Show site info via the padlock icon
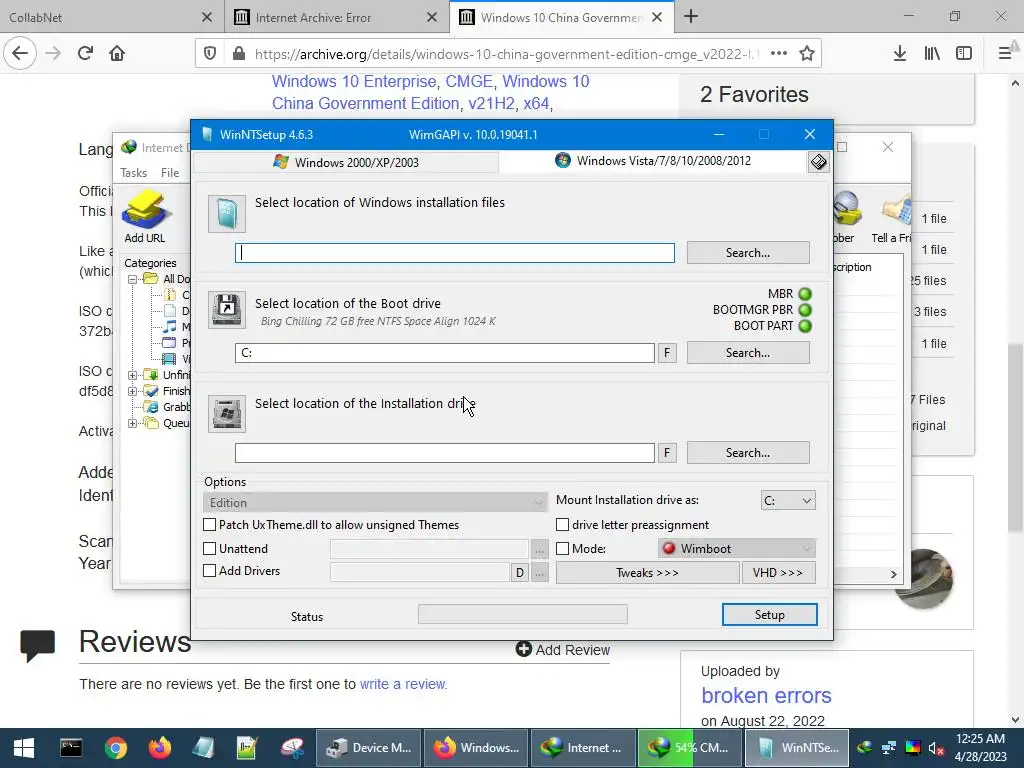Image resolution: width=1024 pixels, height=768 pixels. click(239, 54)
